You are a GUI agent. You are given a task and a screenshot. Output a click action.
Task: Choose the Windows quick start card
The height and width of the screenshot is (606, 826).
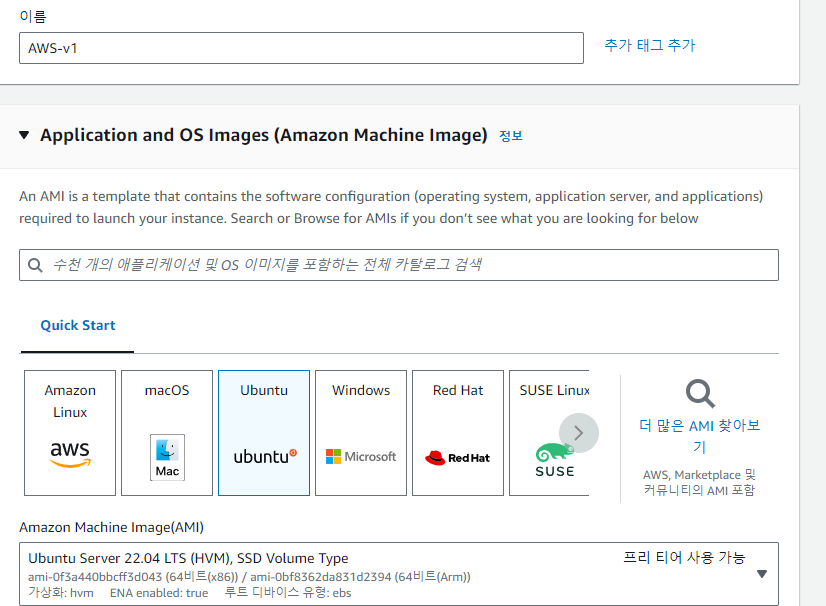pos(360,432)
